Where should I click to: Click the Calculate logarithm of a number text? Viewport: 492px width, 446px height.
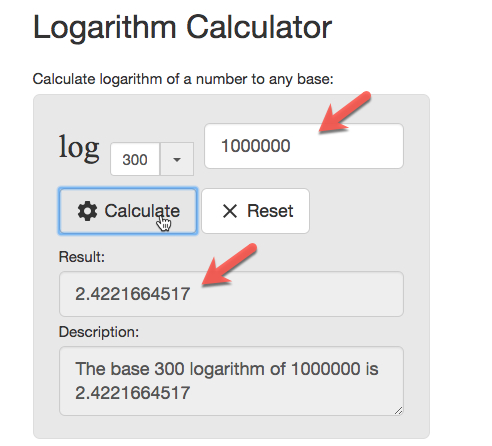(x=183, y=79)
